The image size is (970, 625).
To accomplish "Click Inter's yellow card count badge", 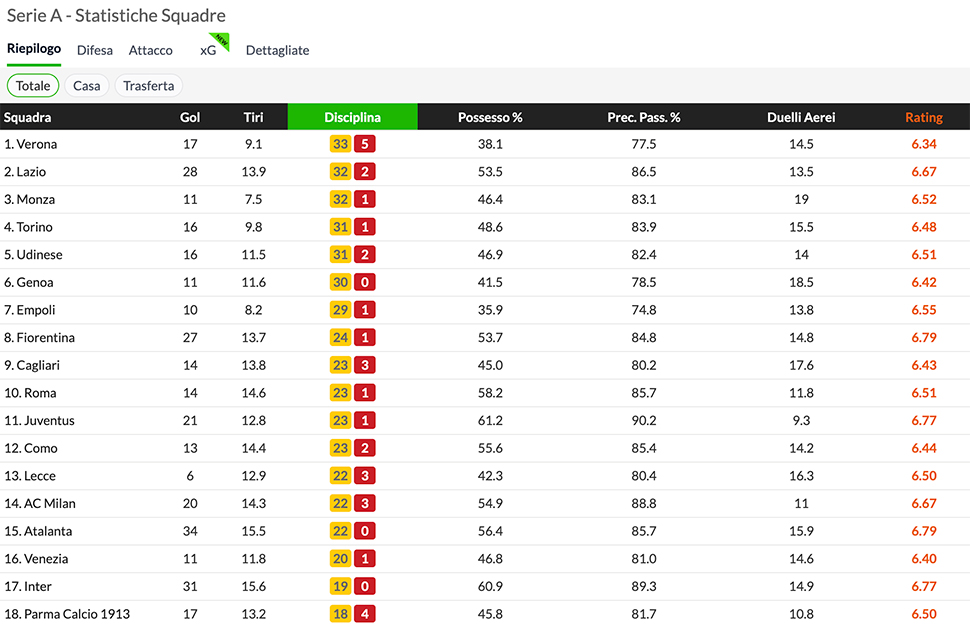I will click(341, 586).
